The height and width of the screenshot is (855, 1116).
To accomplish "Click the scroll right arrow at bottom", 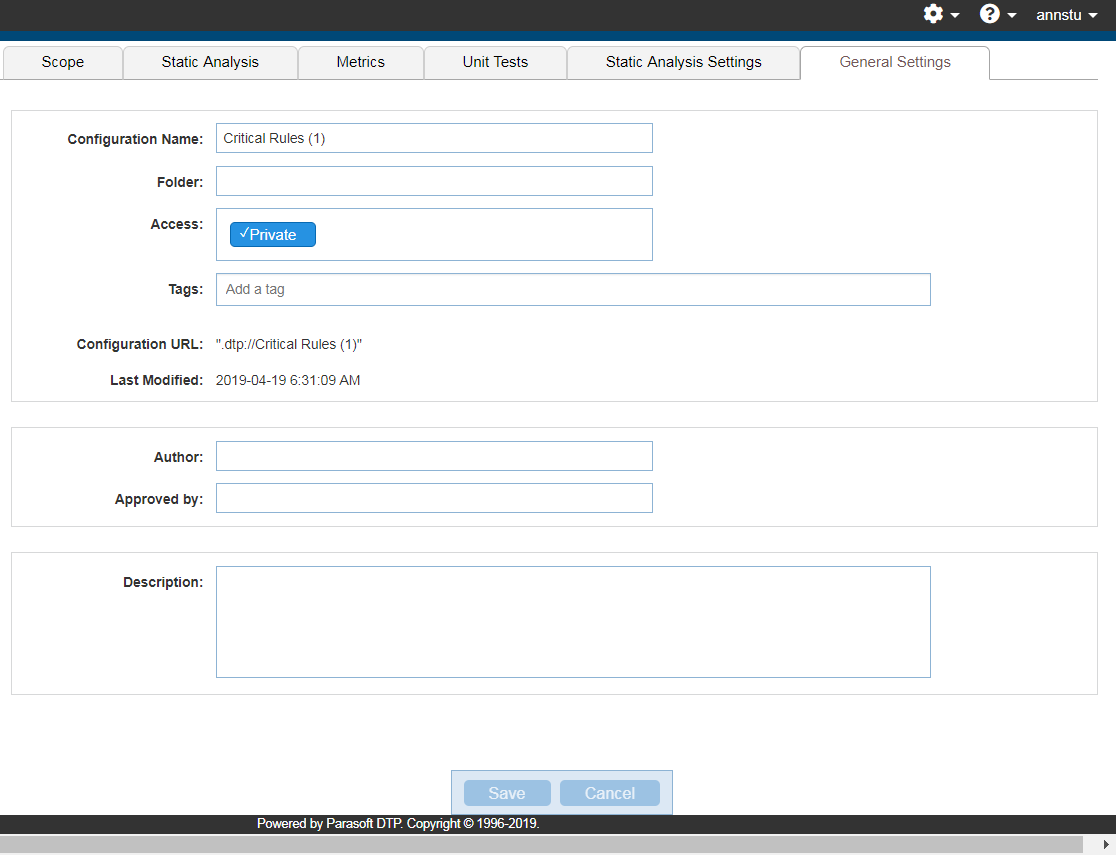I will point(1106,844).
